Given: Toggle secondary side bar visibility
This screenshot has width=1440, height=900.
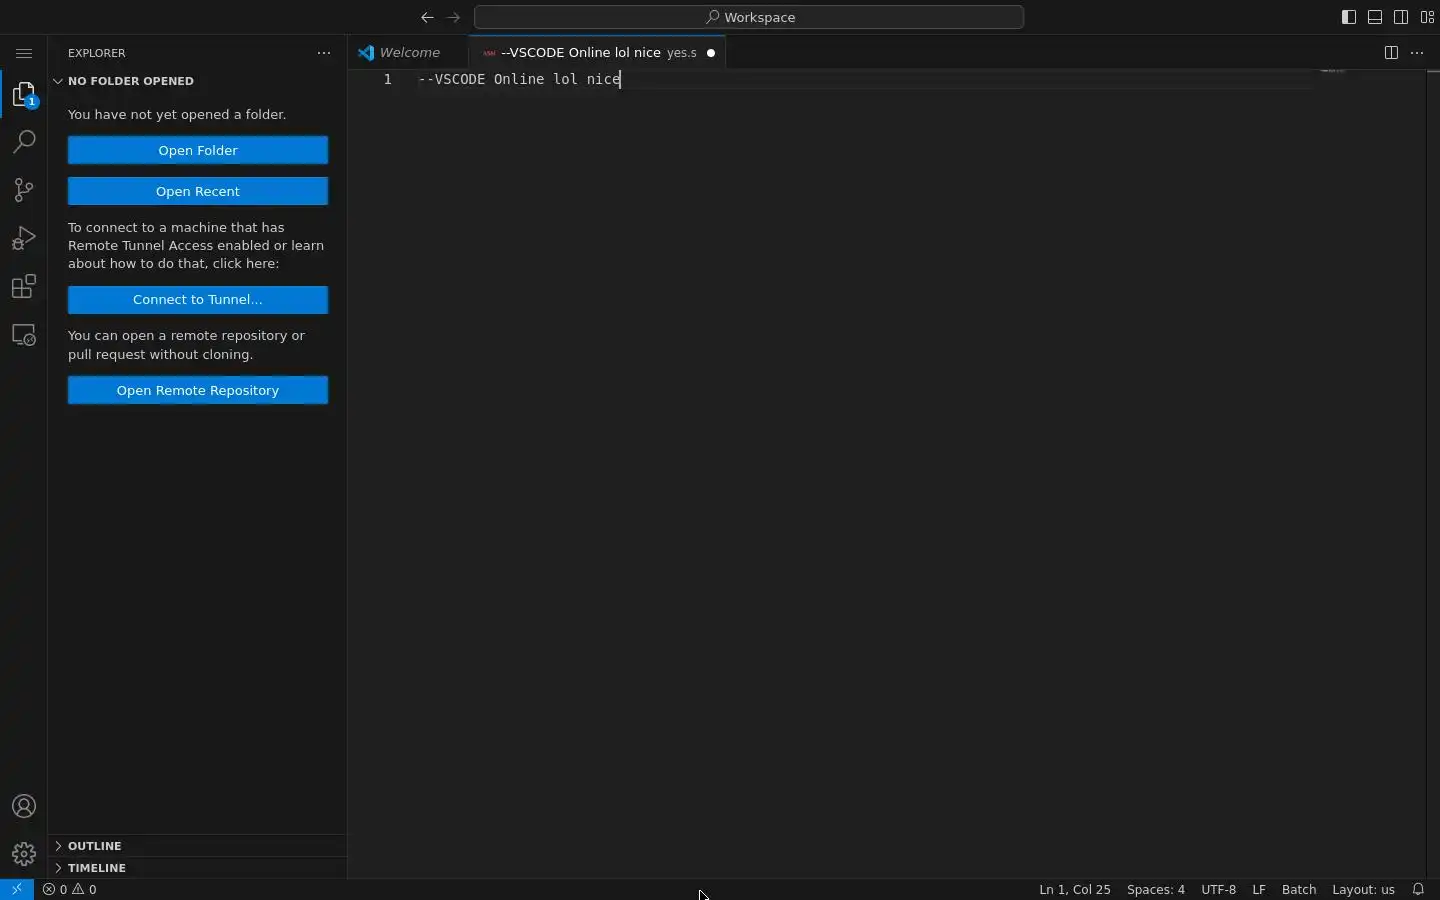Looking at the screenshot, I should click(1402, 17).
